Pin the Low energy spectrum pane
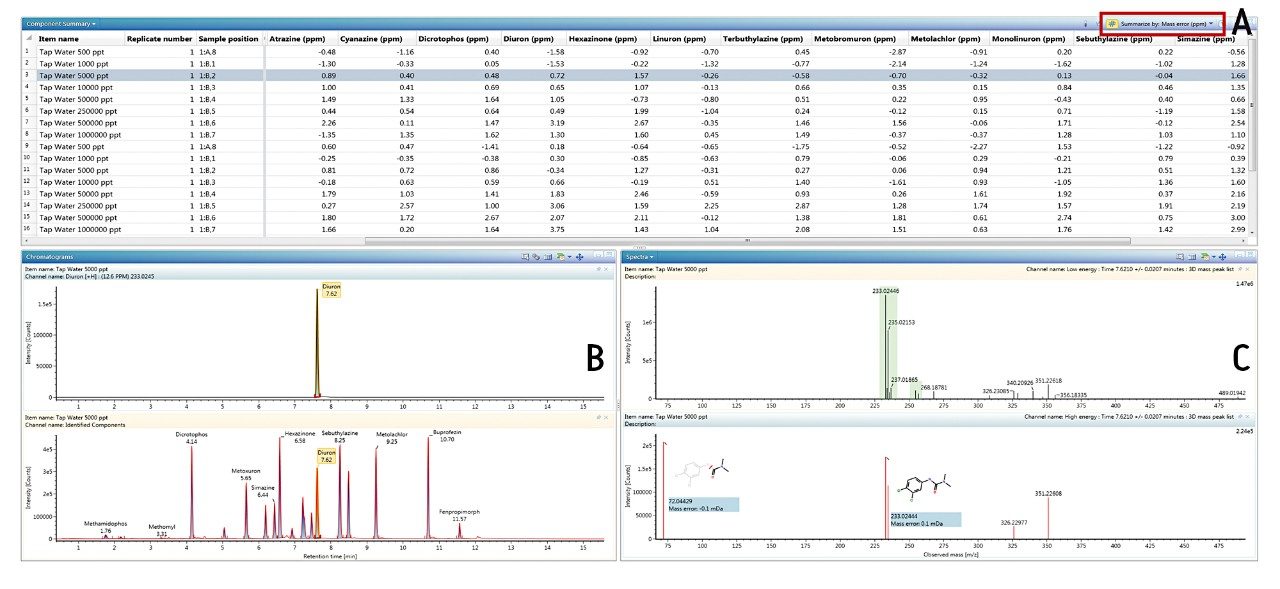This screenshot has height=589, width=1280. (1239, 268)
